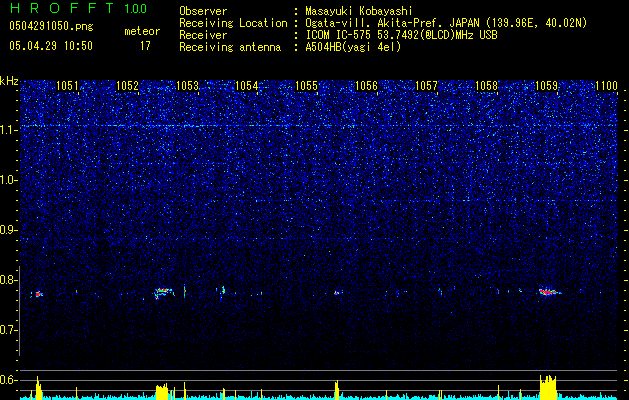Click the horizontal interference line at 1.1 kHz
The image size is (629, 400).
click(319, 126)
